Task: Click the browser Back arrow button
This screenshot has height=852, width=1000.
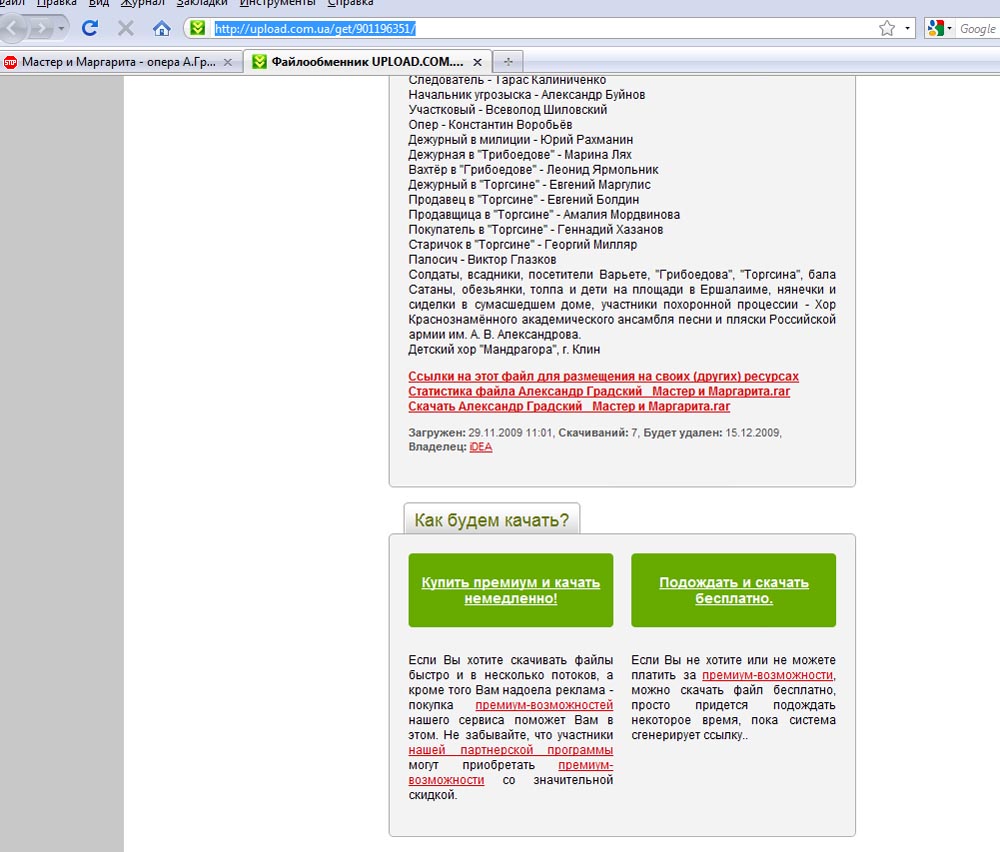Action: click(14, 28)
